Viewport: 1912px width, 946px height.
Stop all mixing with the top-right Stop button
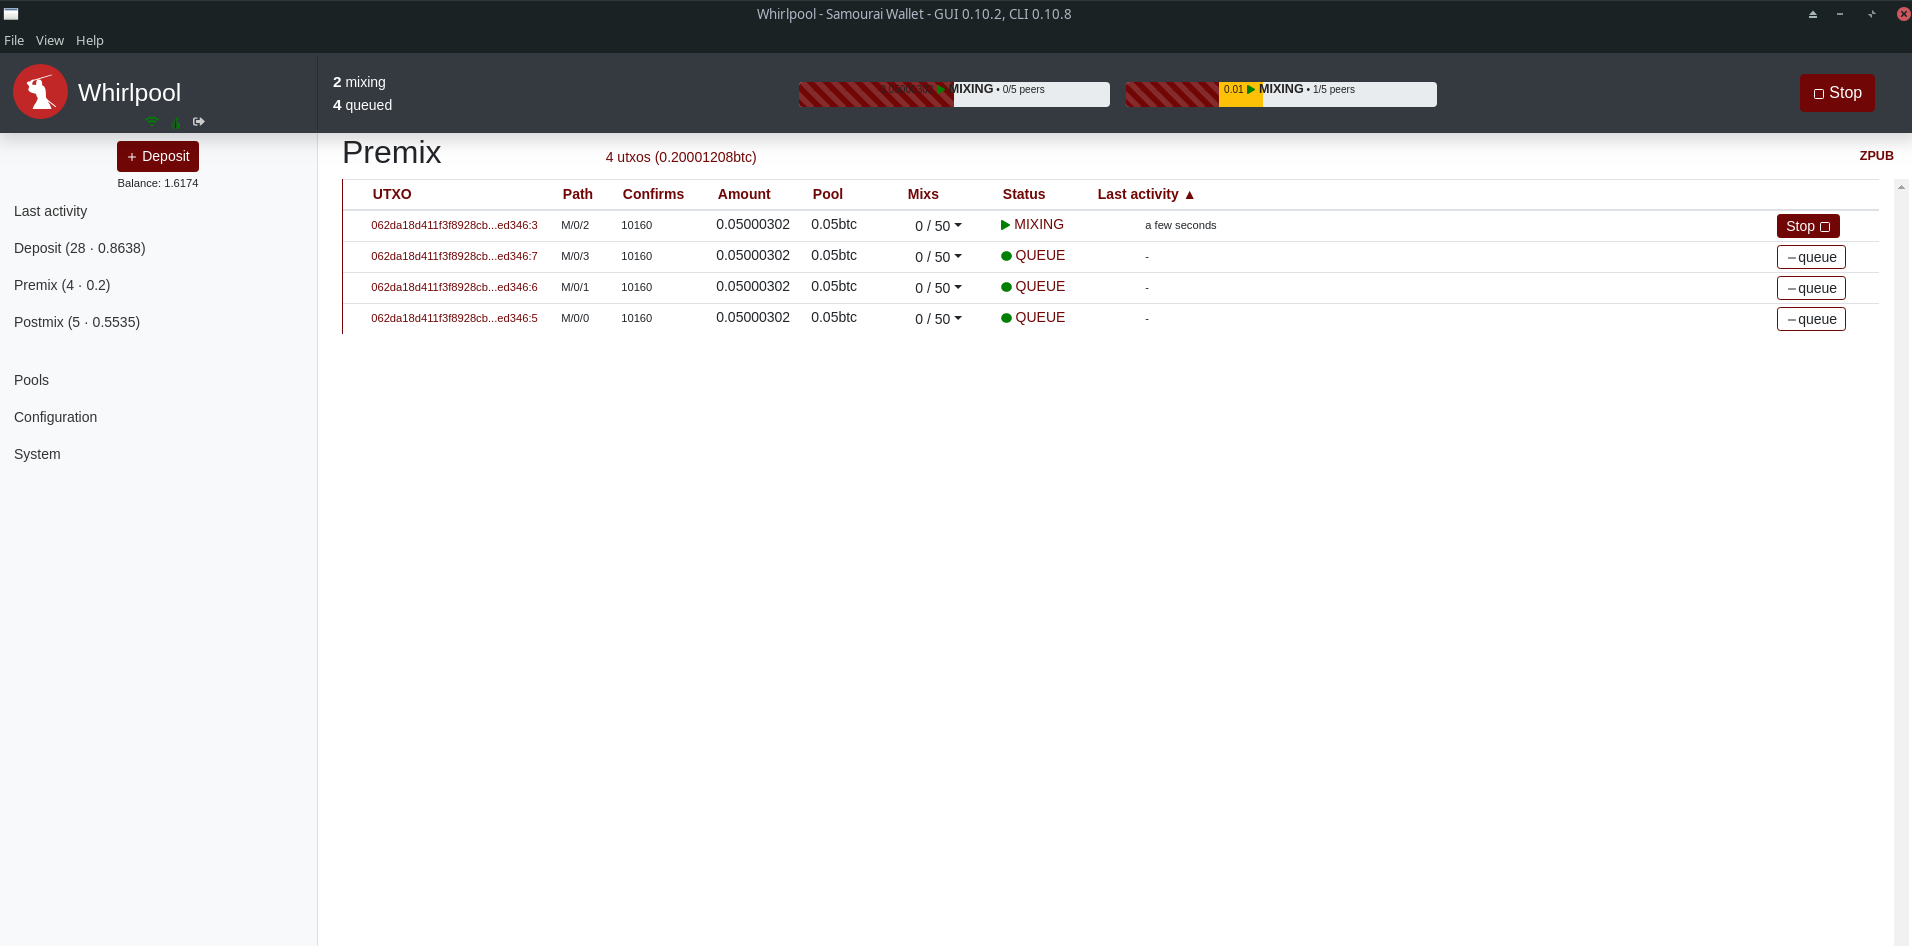coord(1837,93)
